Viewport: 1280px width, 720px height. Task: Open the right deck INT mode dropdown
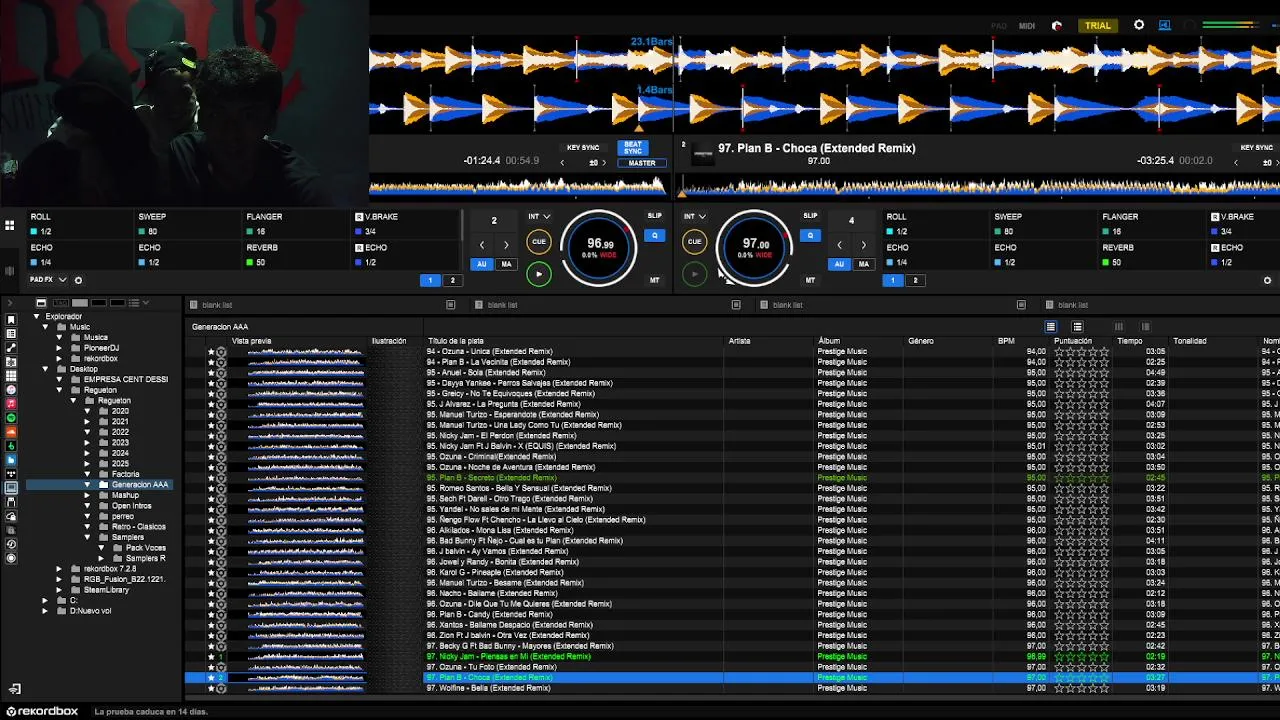[695, 216]
